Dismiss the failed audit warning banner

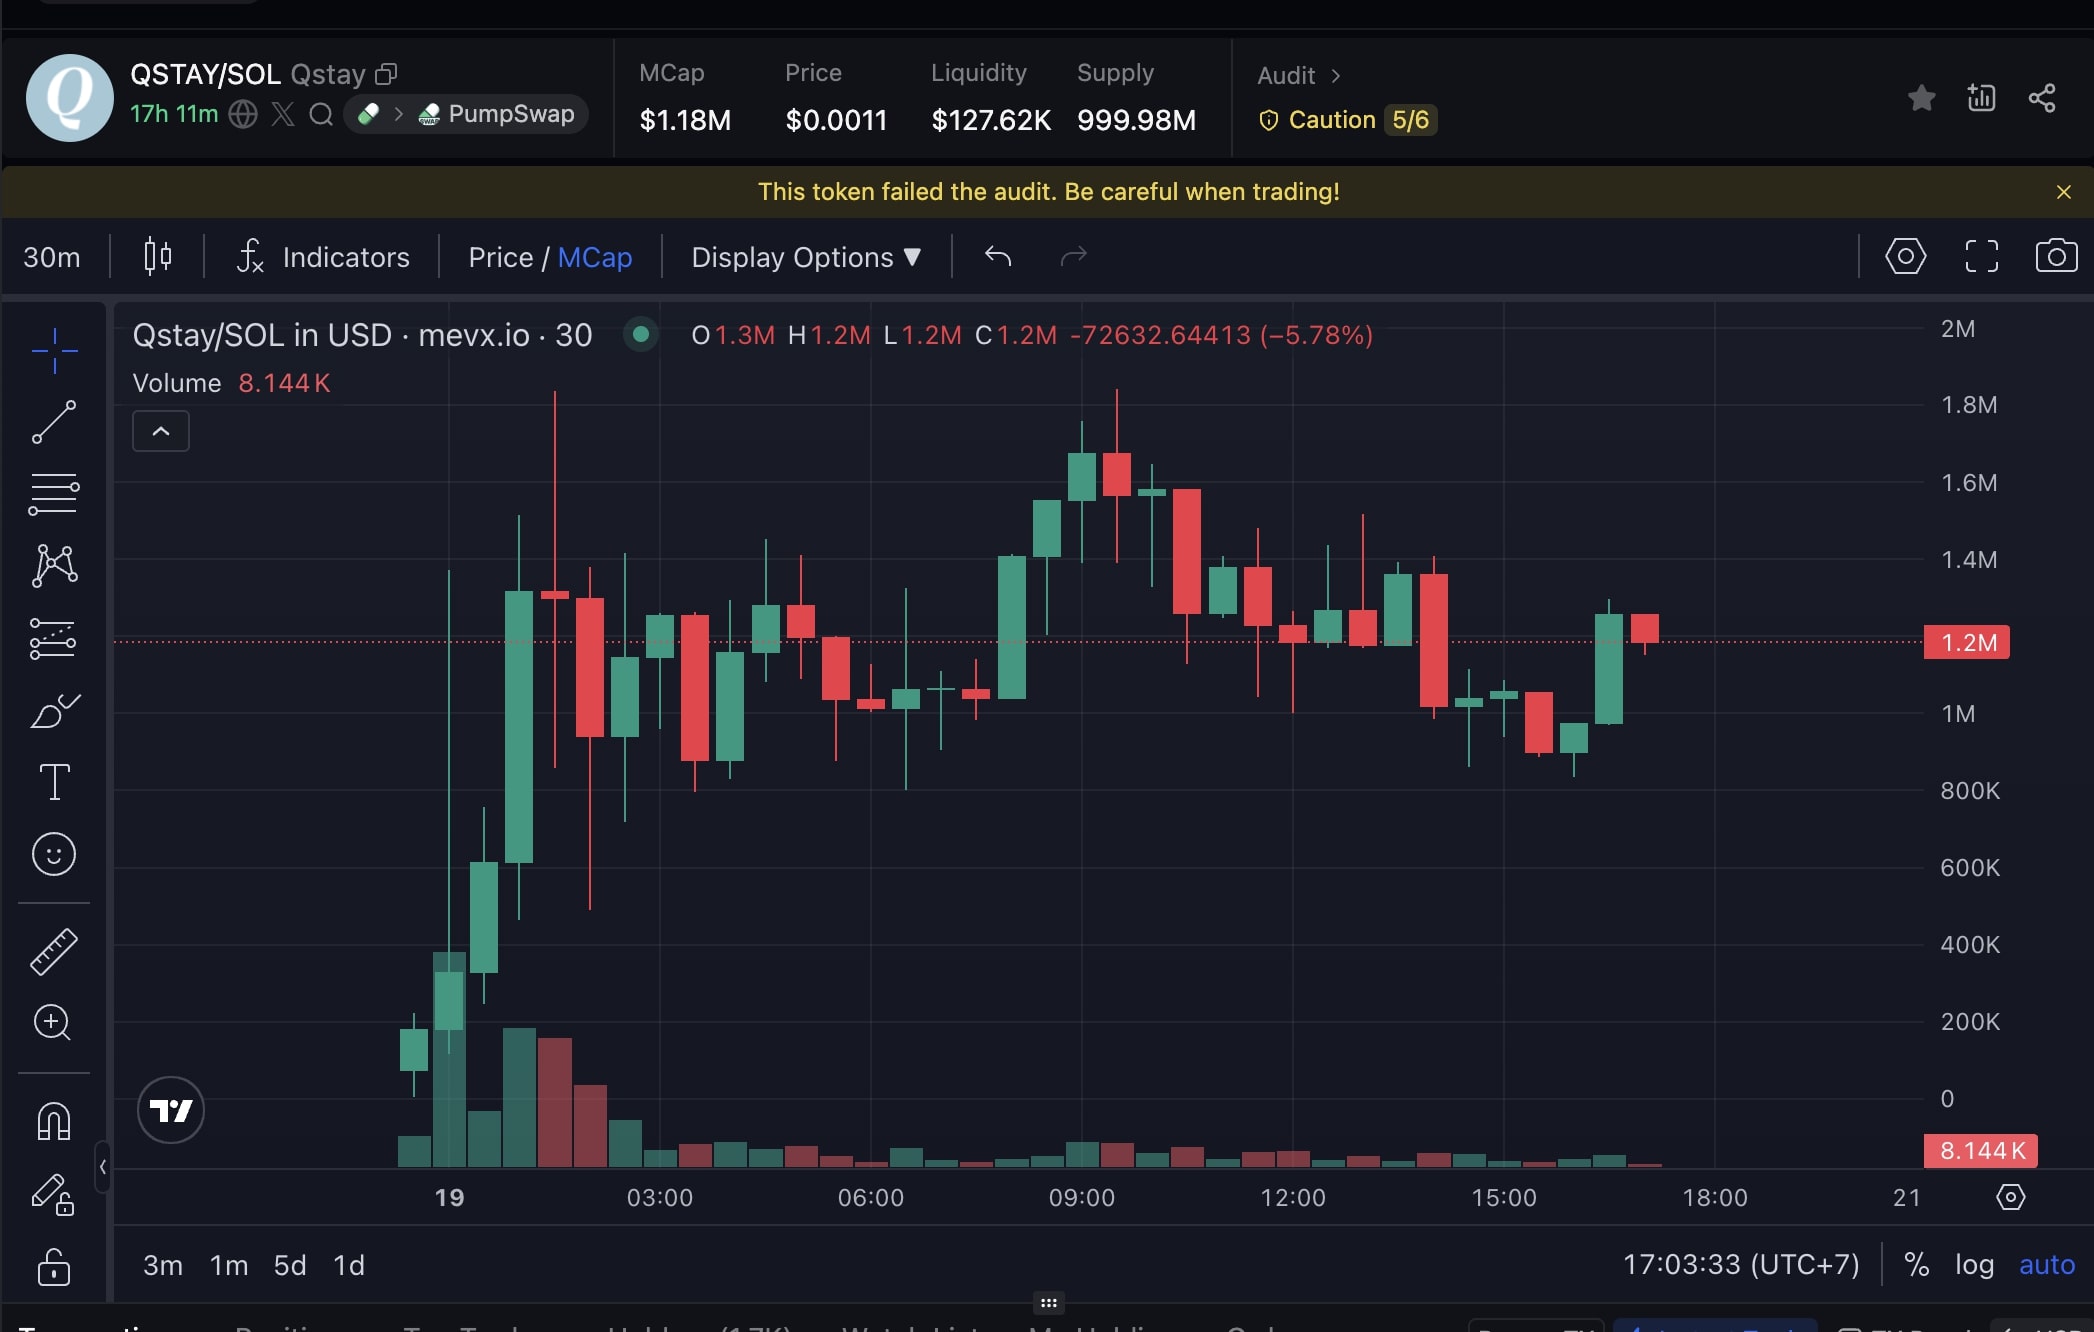click(2063, 192)
